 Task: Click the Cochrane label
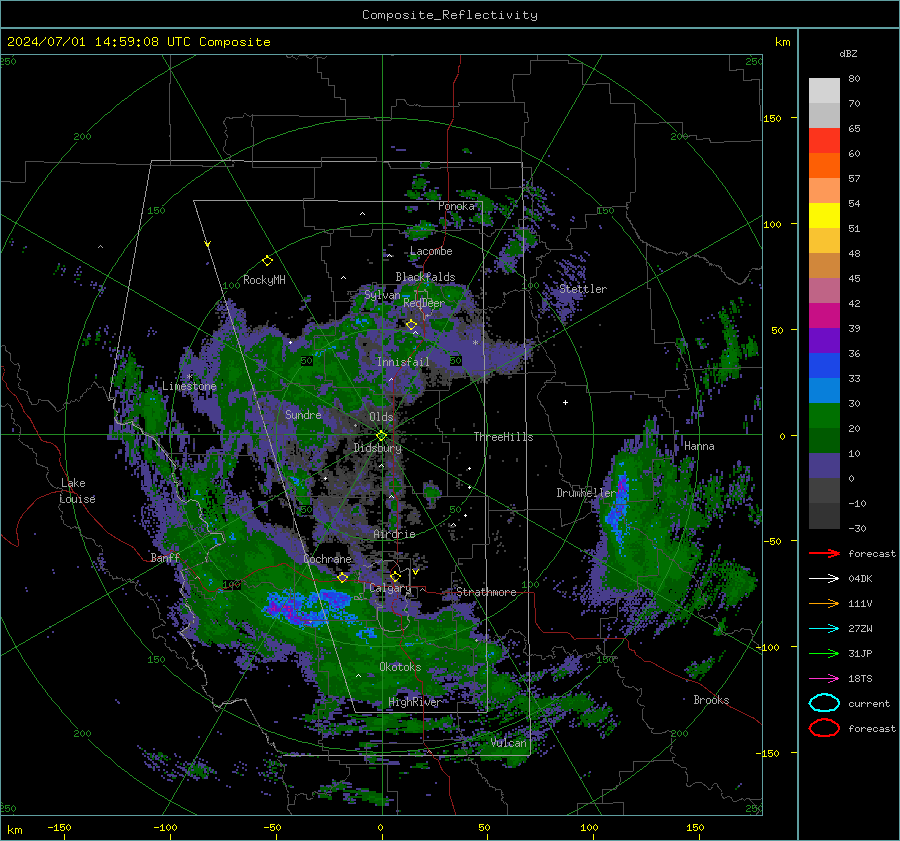pos(327,559)
